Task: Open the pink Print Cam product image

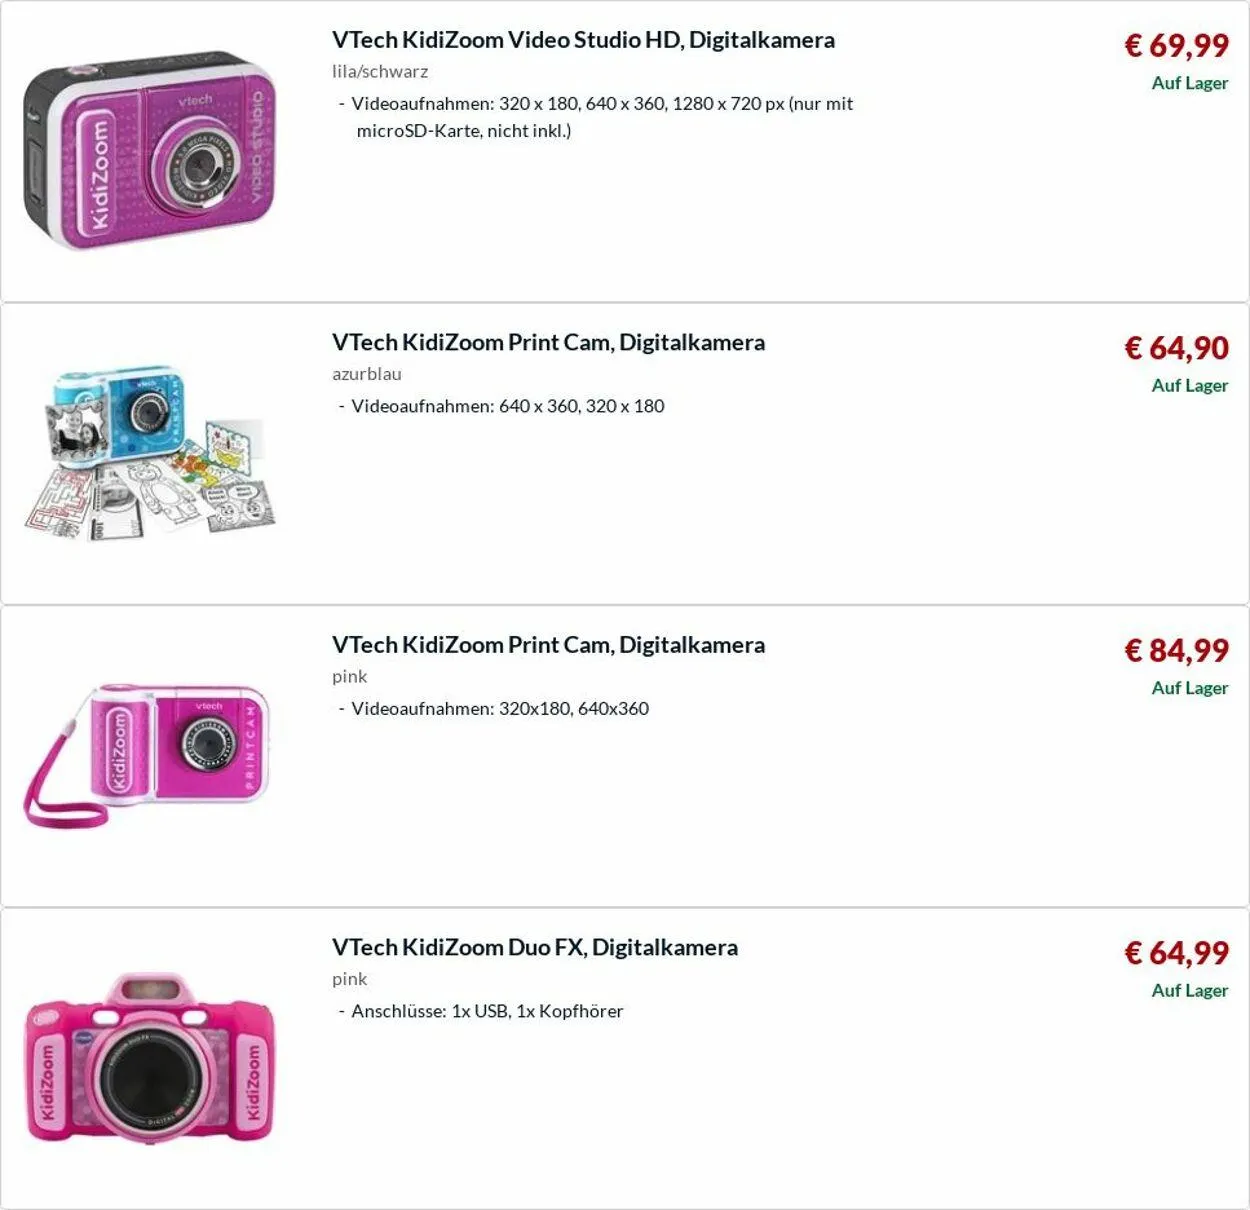Action: point(148,755)
